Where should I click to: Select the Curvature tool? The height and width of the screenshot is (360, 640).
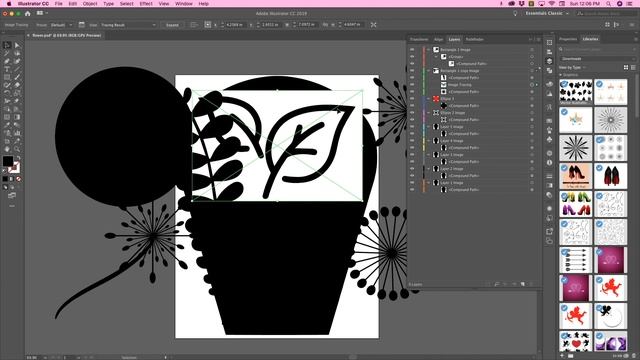[17, 61]
